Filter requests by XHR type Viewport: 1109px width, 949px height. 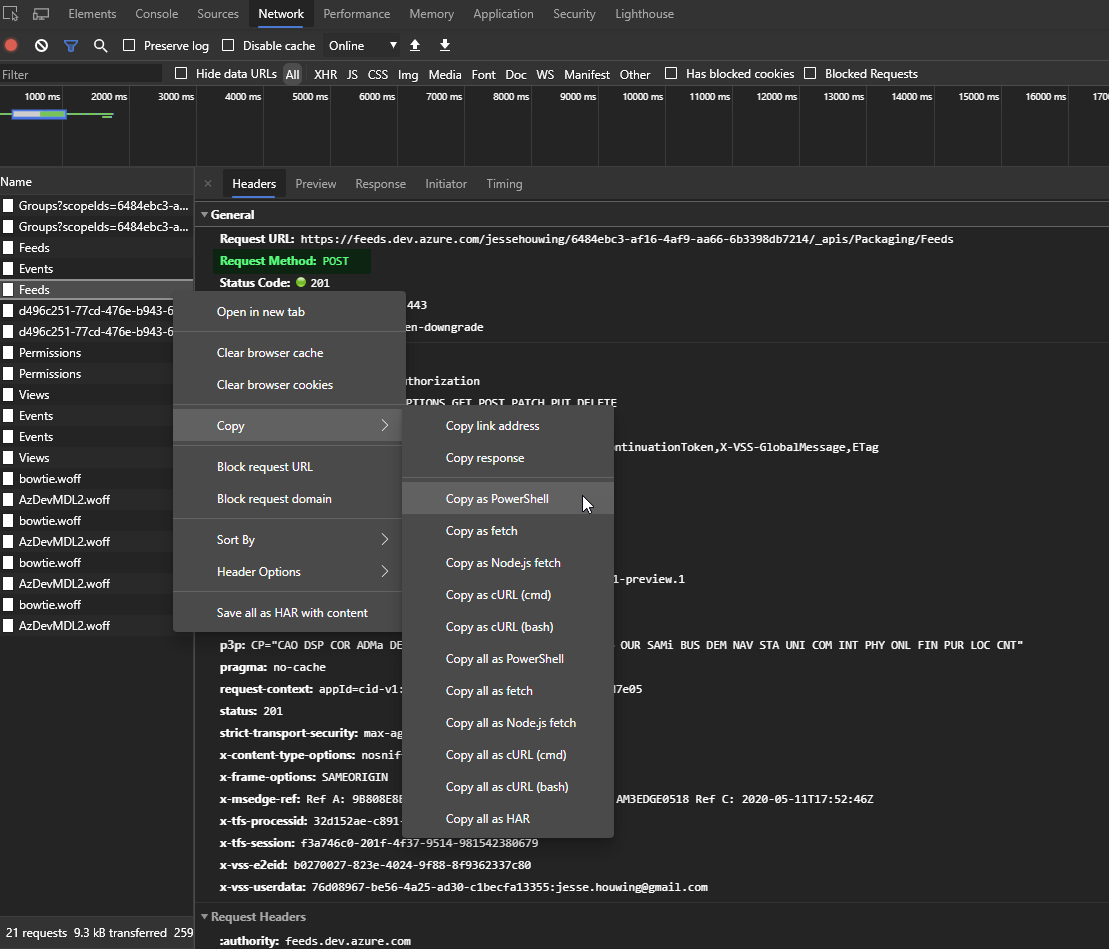(325, 74)
